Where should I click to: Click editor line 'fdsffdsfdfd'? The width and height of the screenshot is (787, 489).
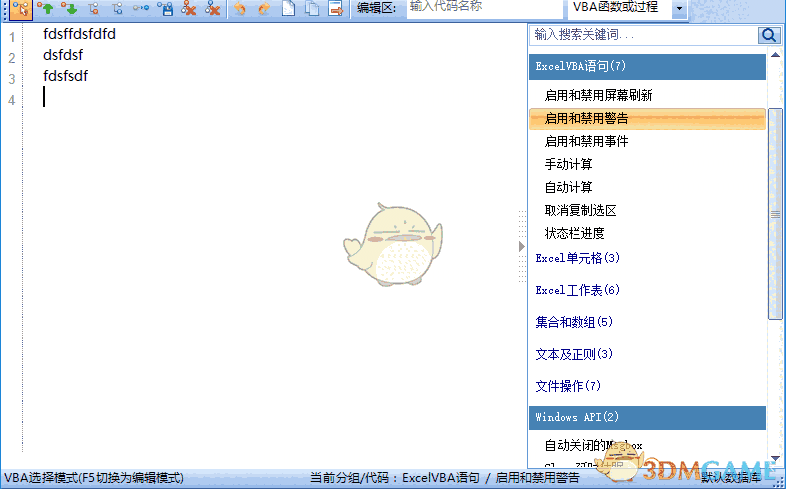click(x=79, y=34)
